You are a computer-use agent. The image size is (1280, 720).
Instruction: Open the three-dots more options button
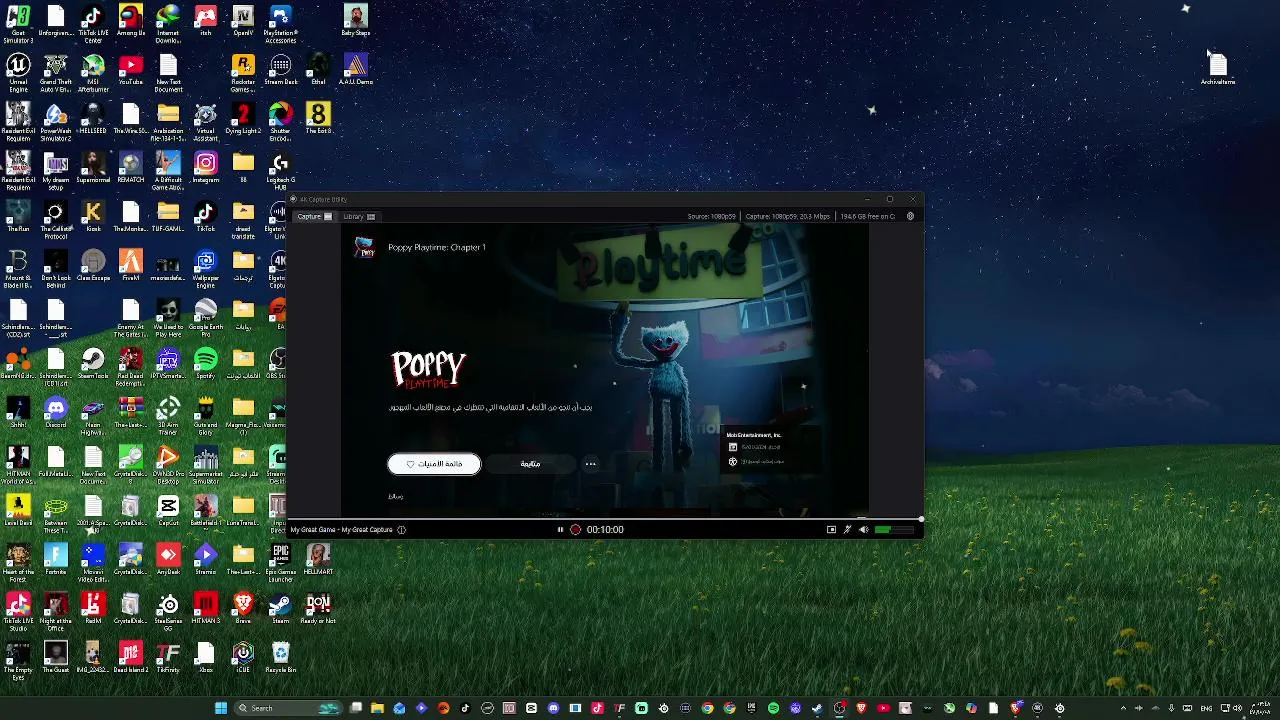(x=590, y=463)
